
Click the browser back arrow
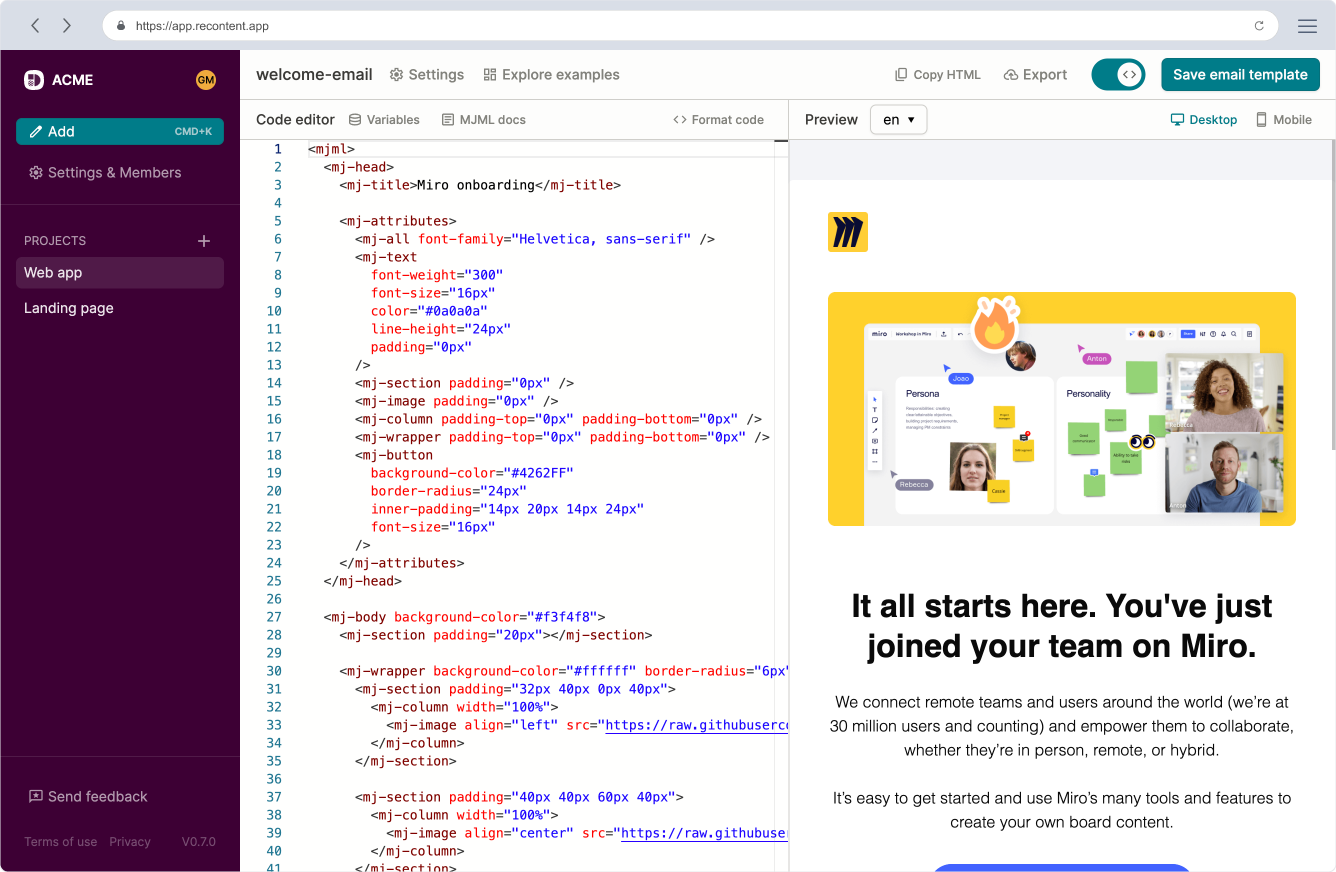coord(35,26)
